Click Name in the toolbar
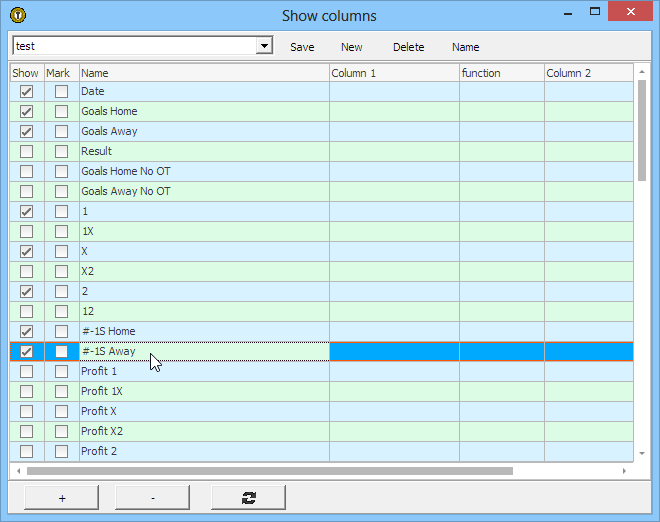Screen dimensions: 660x522 pos(465,47)
